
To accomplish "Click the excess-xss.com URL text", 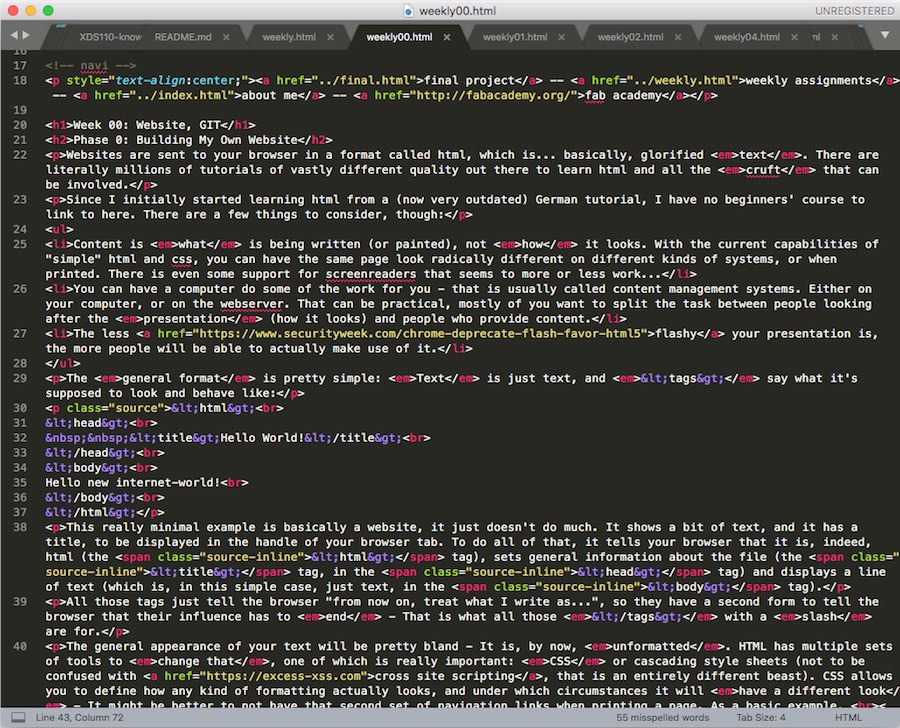I will pyautogui.click(x=284, y=676).
